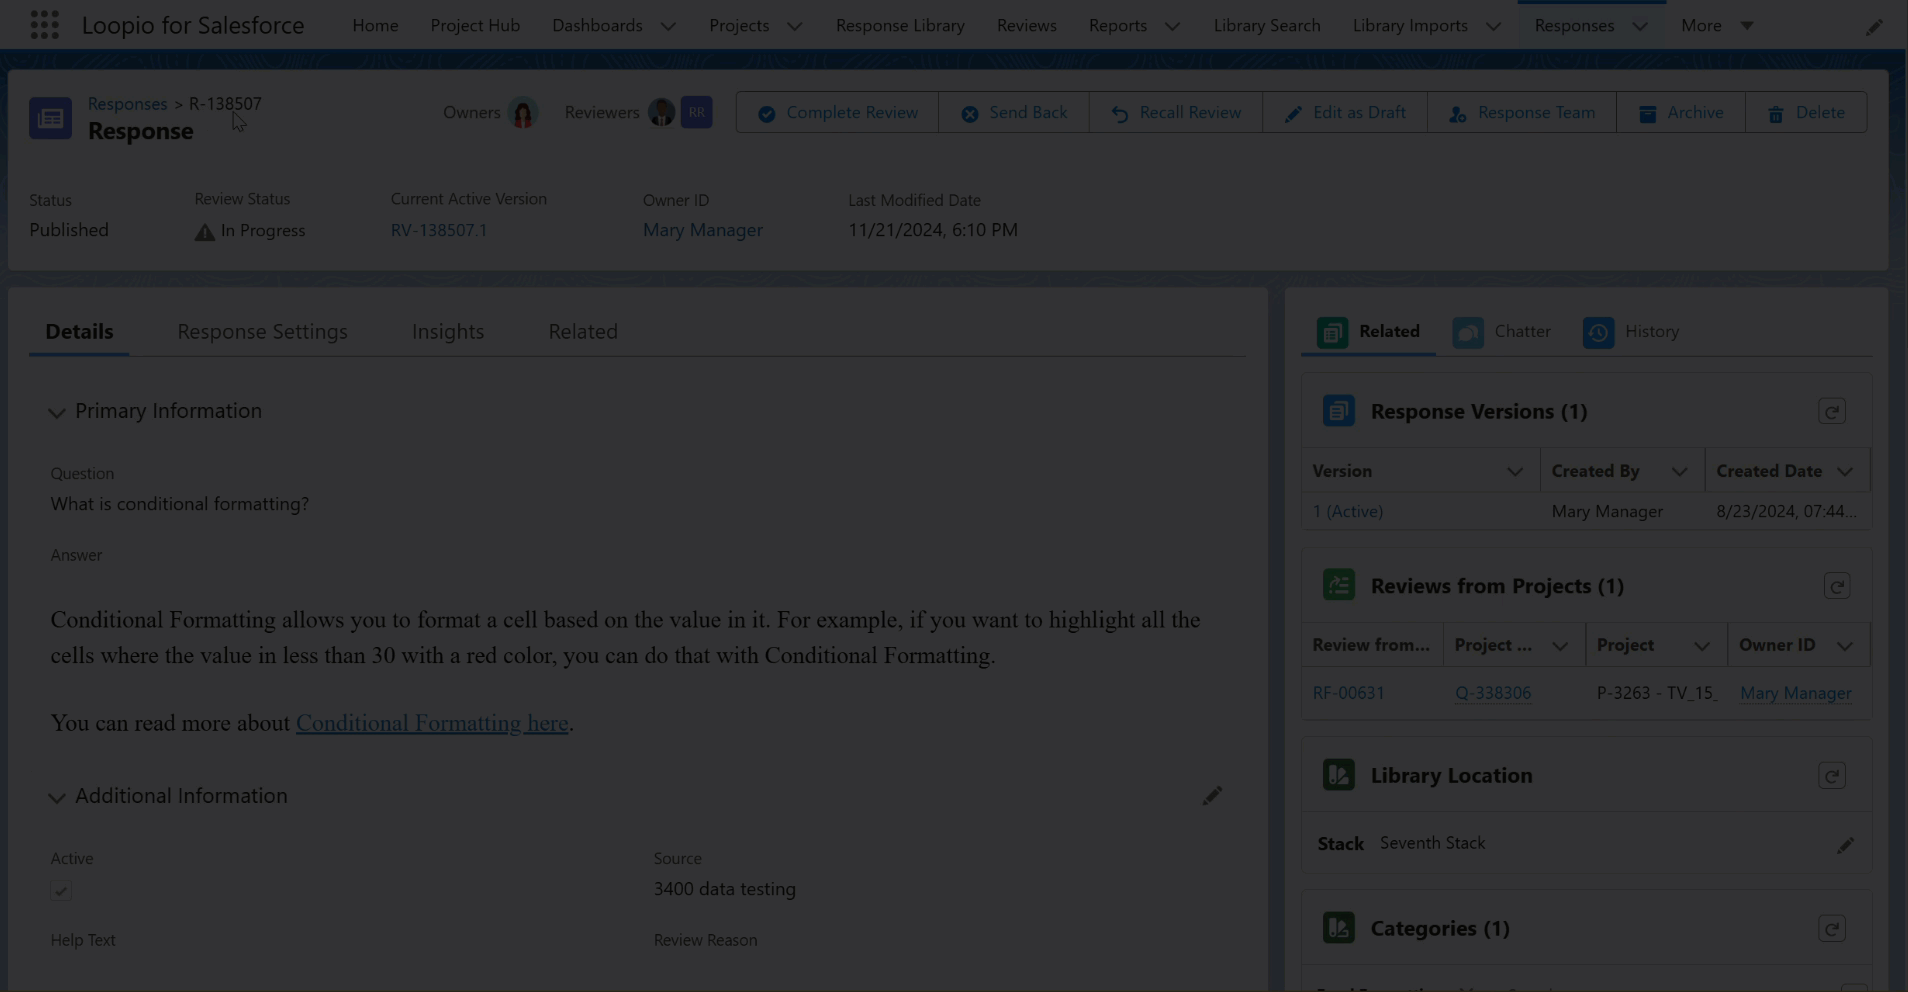This screenshot has width=1908, height=992.
Task: Go to the Home tab
Action: click(x=375, y=25)
